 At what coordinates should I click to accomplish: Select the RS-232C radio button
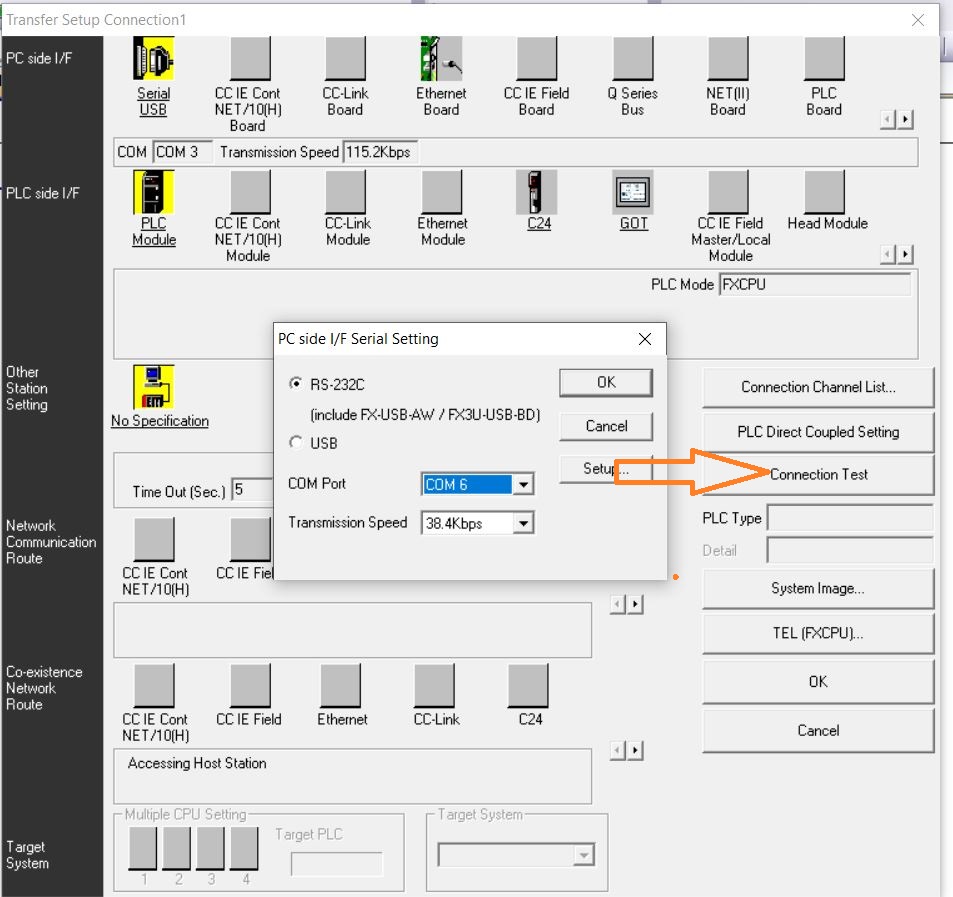tap(295, 383)
